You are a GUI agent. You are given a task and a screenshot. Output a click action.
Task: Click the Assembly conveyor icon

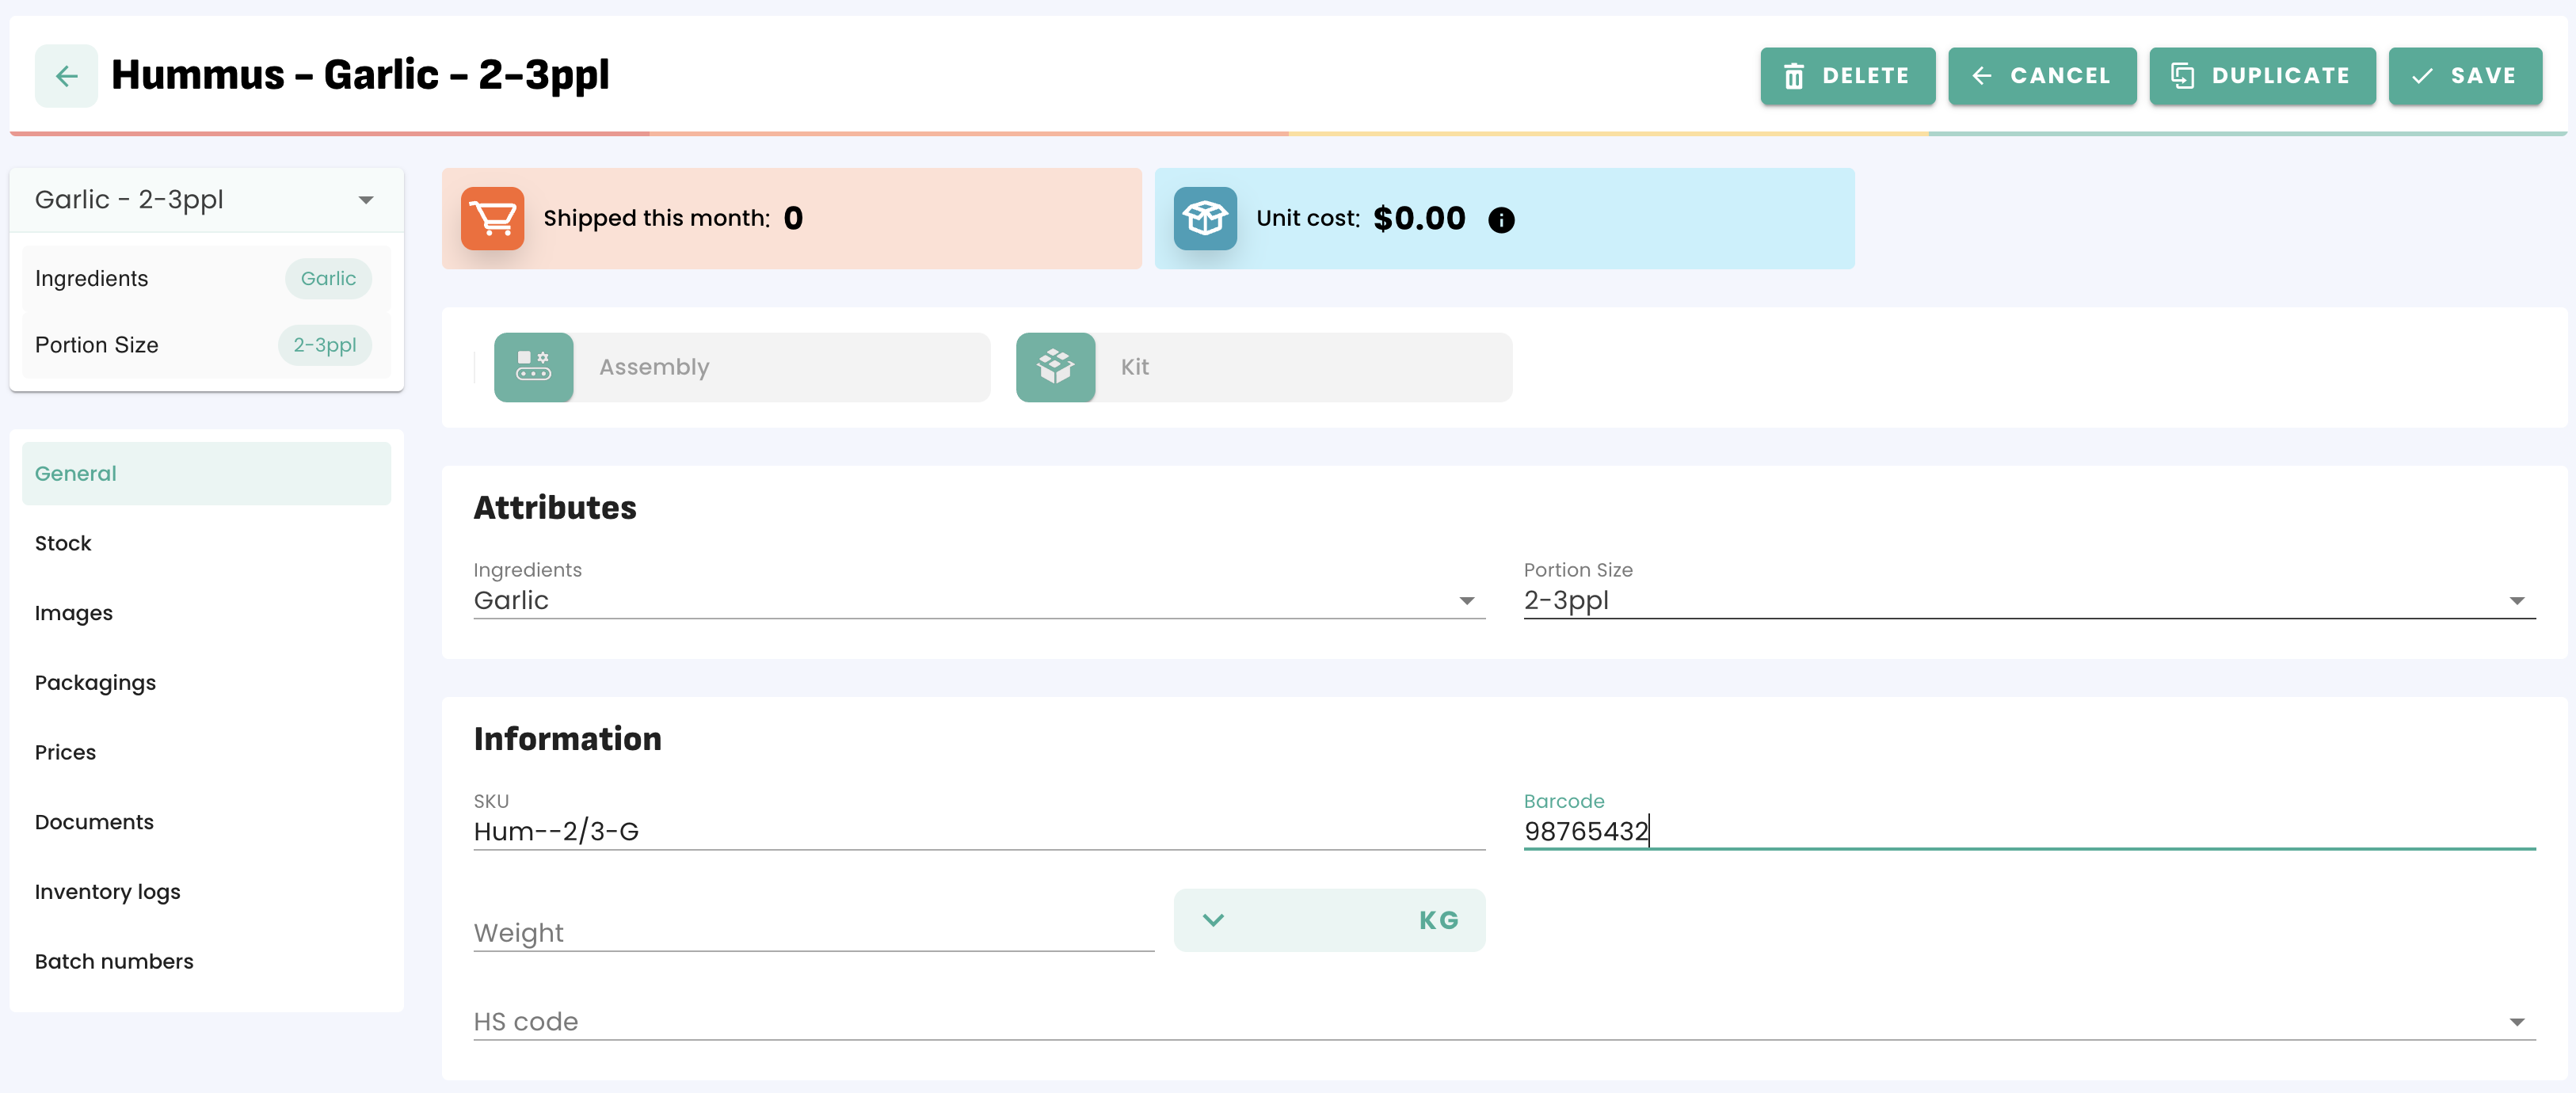coord(533,367)
